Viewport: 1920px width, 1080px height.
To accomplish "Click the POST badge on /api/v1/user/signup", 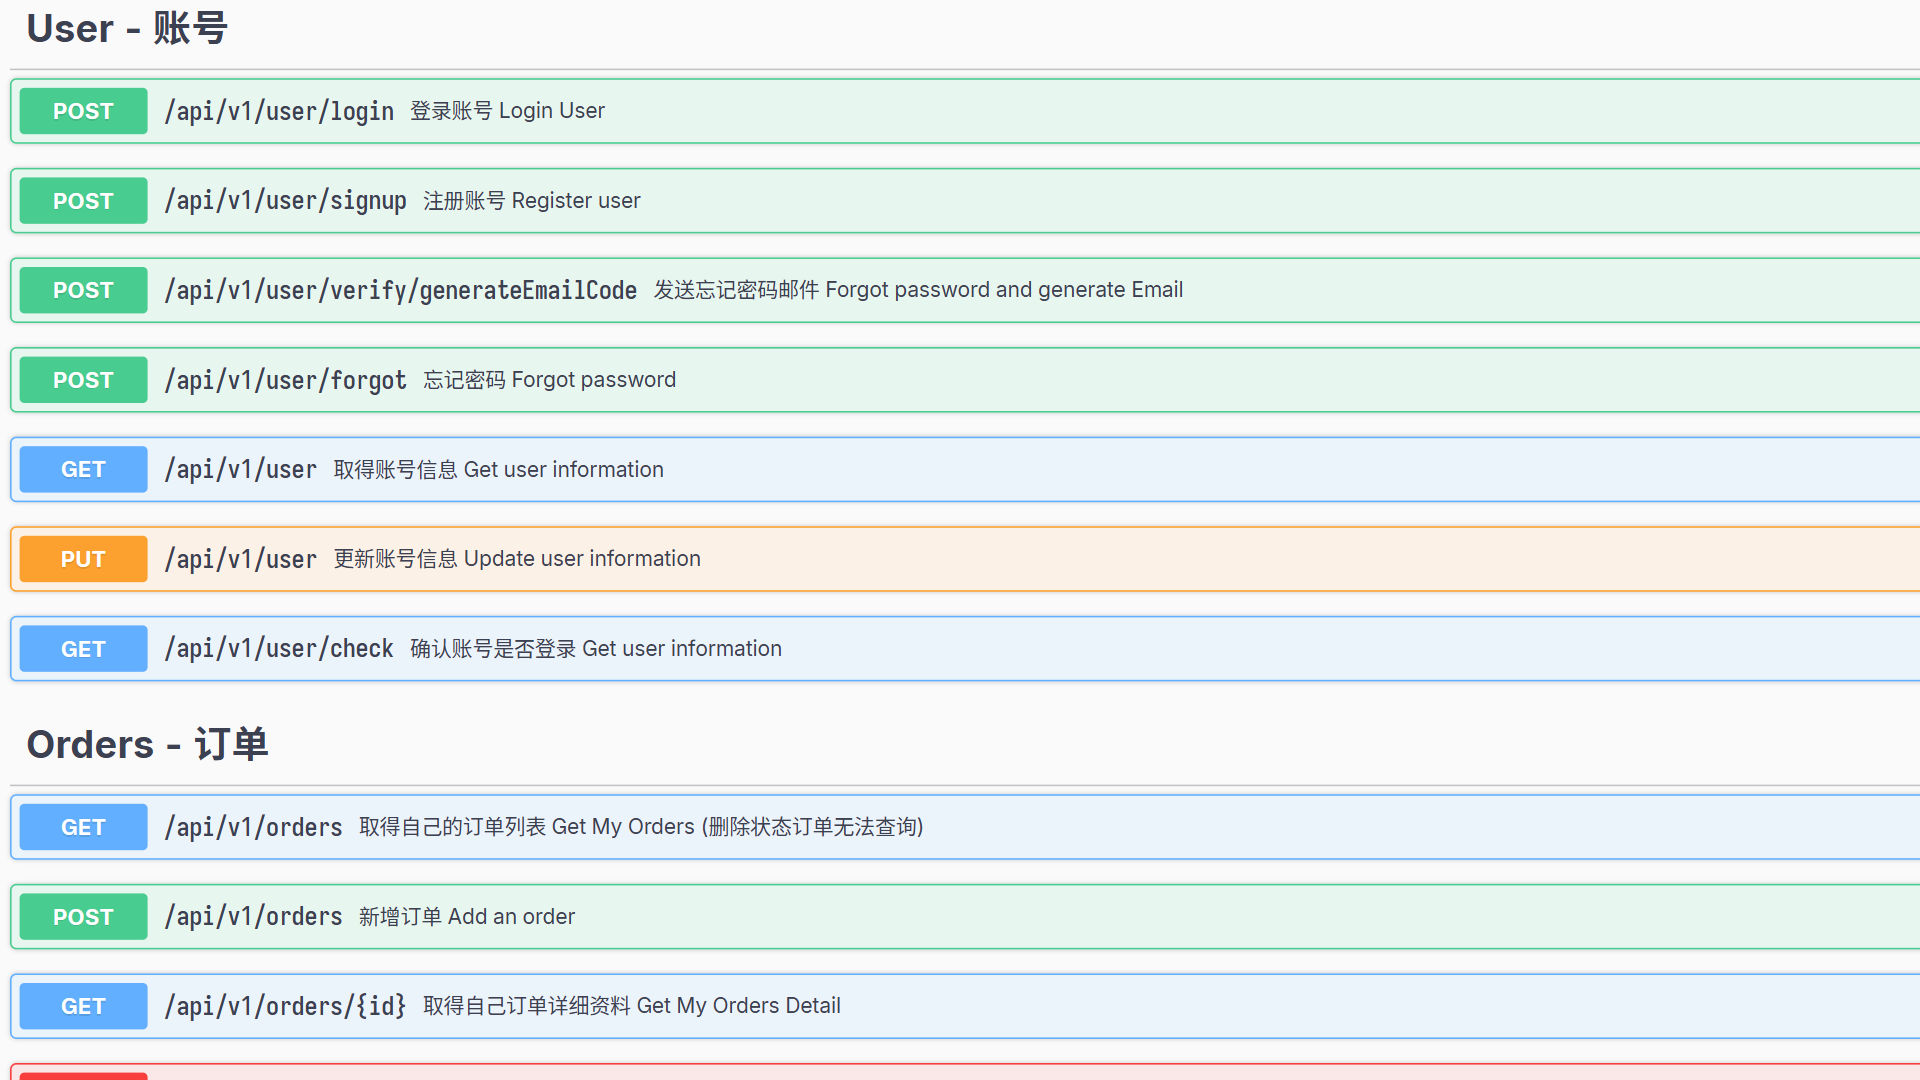I will [x=82, y=200].
